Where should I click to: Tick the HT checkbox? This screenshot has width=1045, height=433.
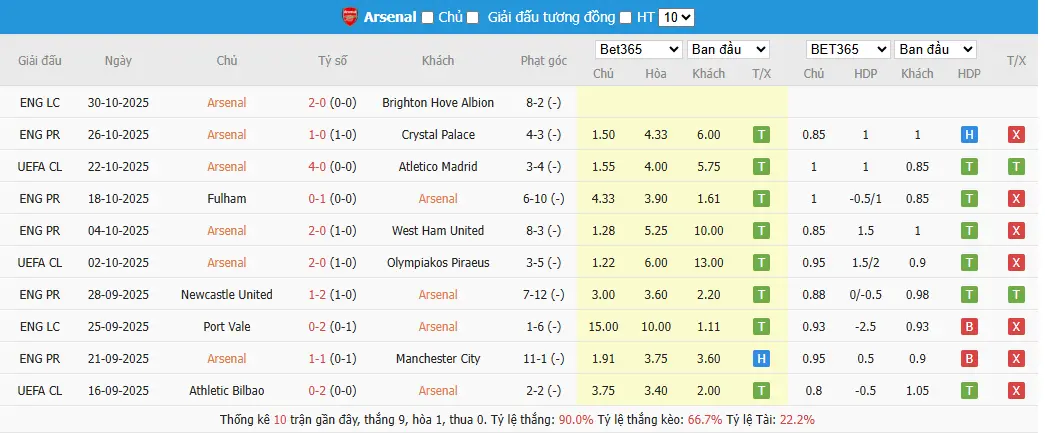click(x=626, y=17)
